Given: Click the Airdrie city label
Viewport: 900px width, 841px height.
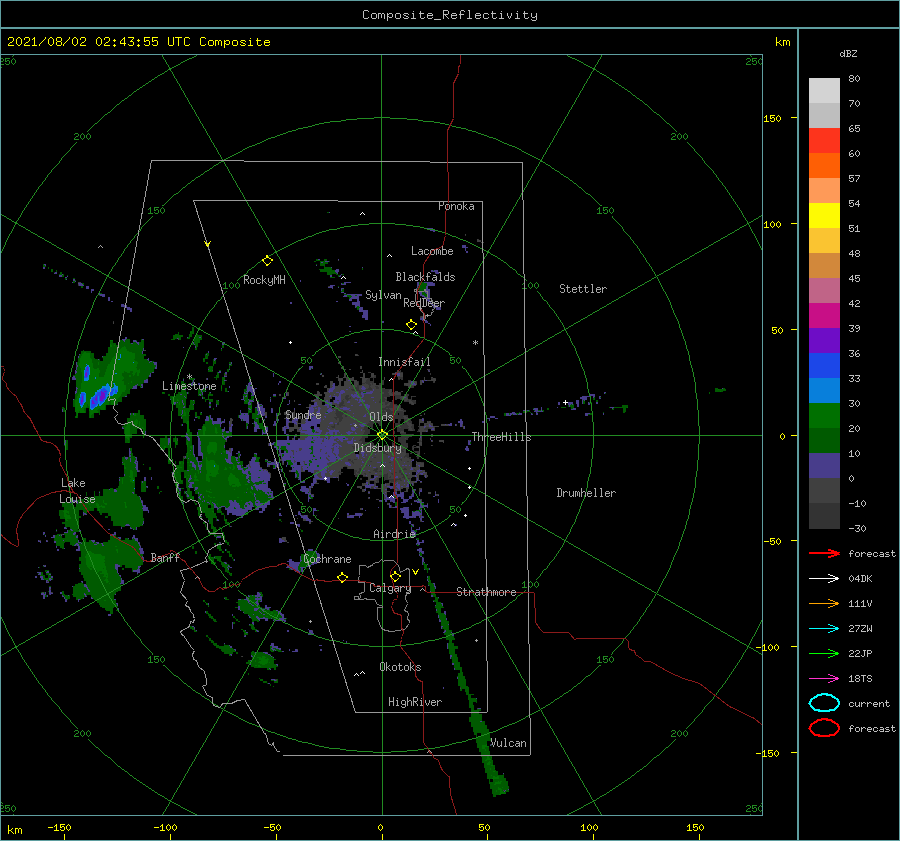Looking at the screenshot, I should tap(394, 534).
